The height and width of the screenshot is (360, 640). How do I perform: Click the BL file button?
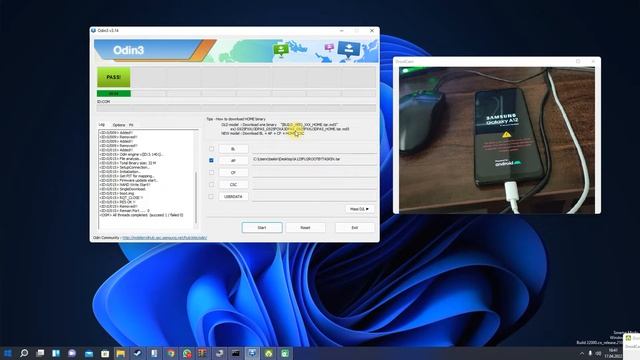[x=233, y=149]
